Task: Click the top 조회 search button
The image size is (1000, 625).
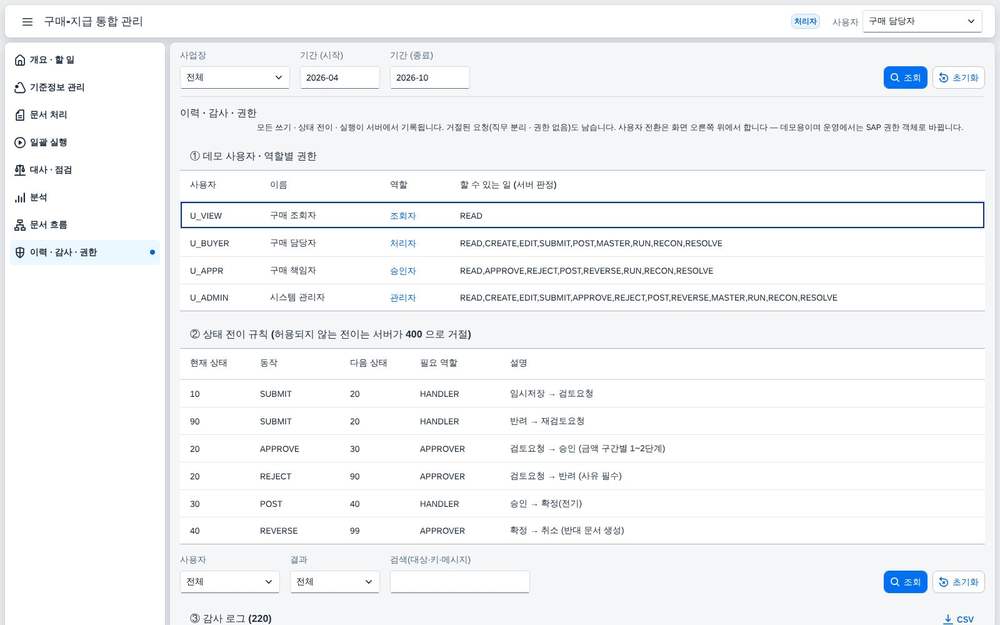Action: [905, 77]
